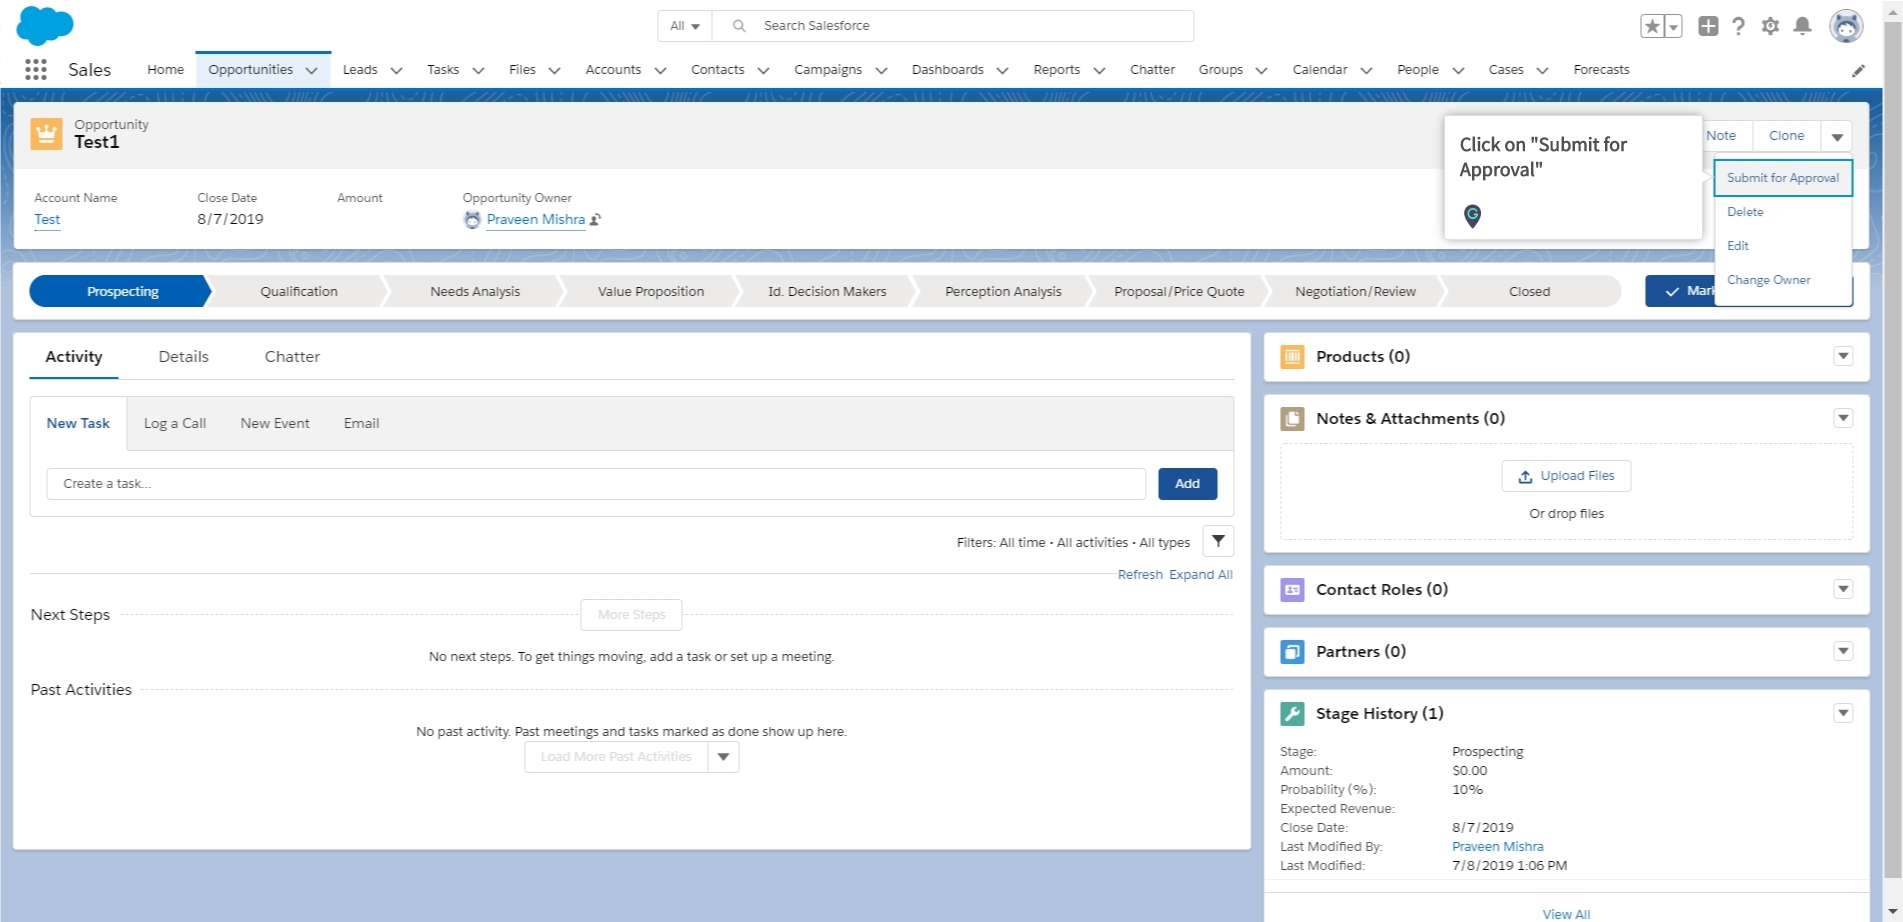Click the Stage History wrench icon

tap(1292, 714)
